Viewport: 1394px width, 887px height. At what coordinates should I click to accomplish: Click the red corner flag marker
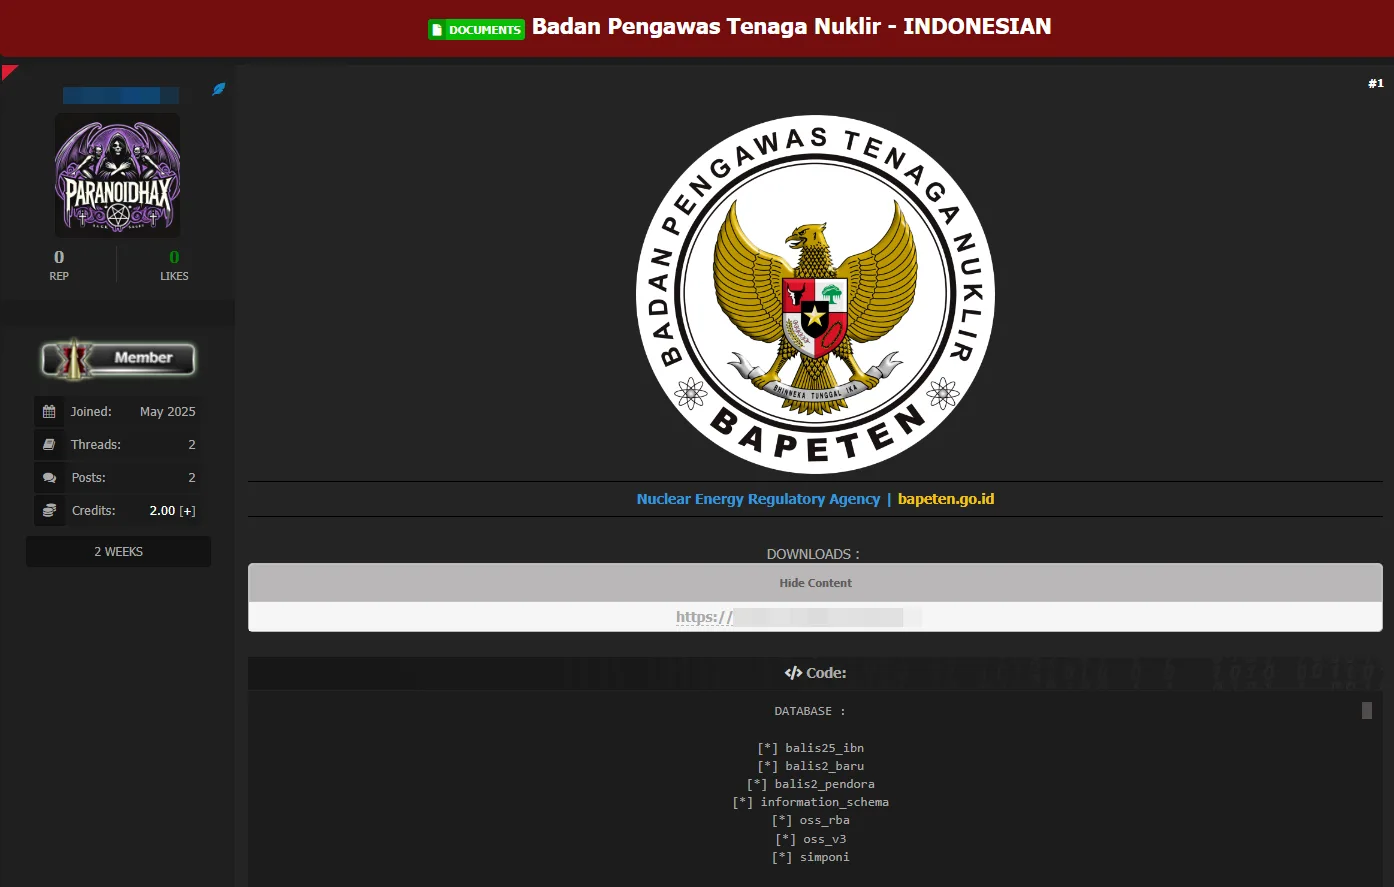8,71
